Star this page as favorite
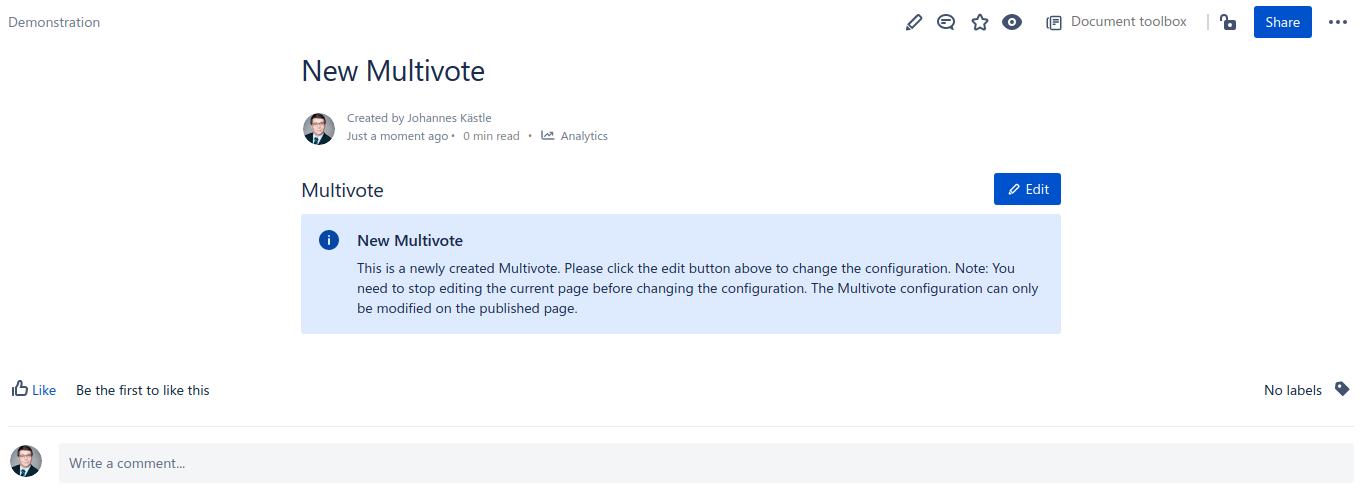The height and width of the screenshot is (494, 1363). pos(979,22)
